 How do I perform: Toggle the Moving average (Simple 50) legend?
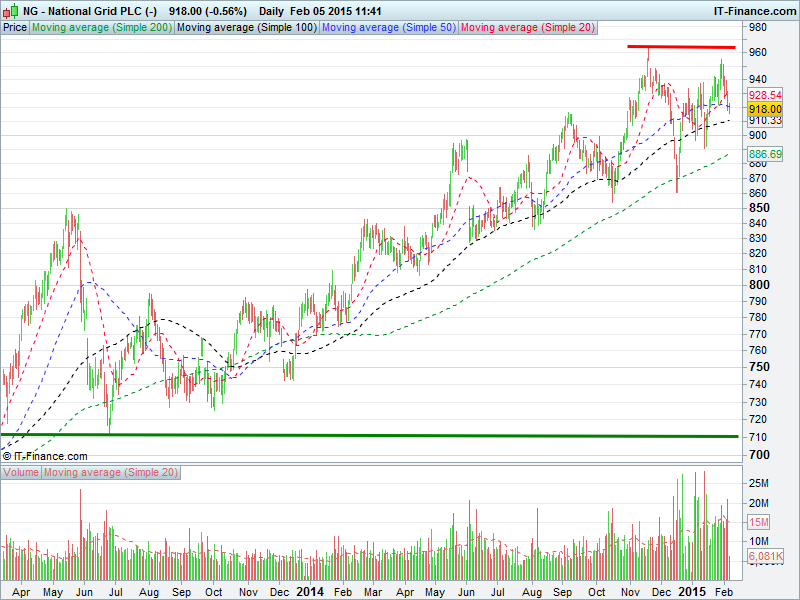pos(388,28)
